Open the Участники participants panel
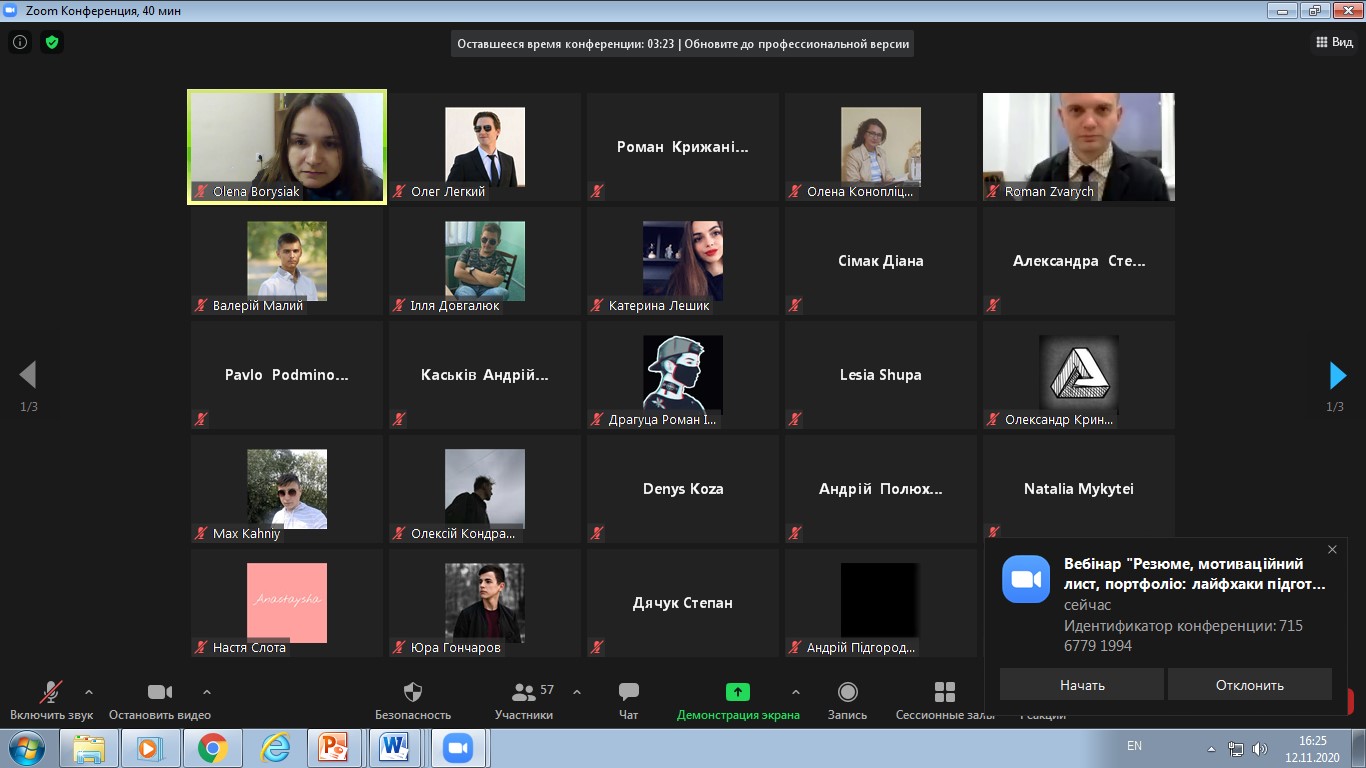This screenshot has height=768, width=1366. 524,701
